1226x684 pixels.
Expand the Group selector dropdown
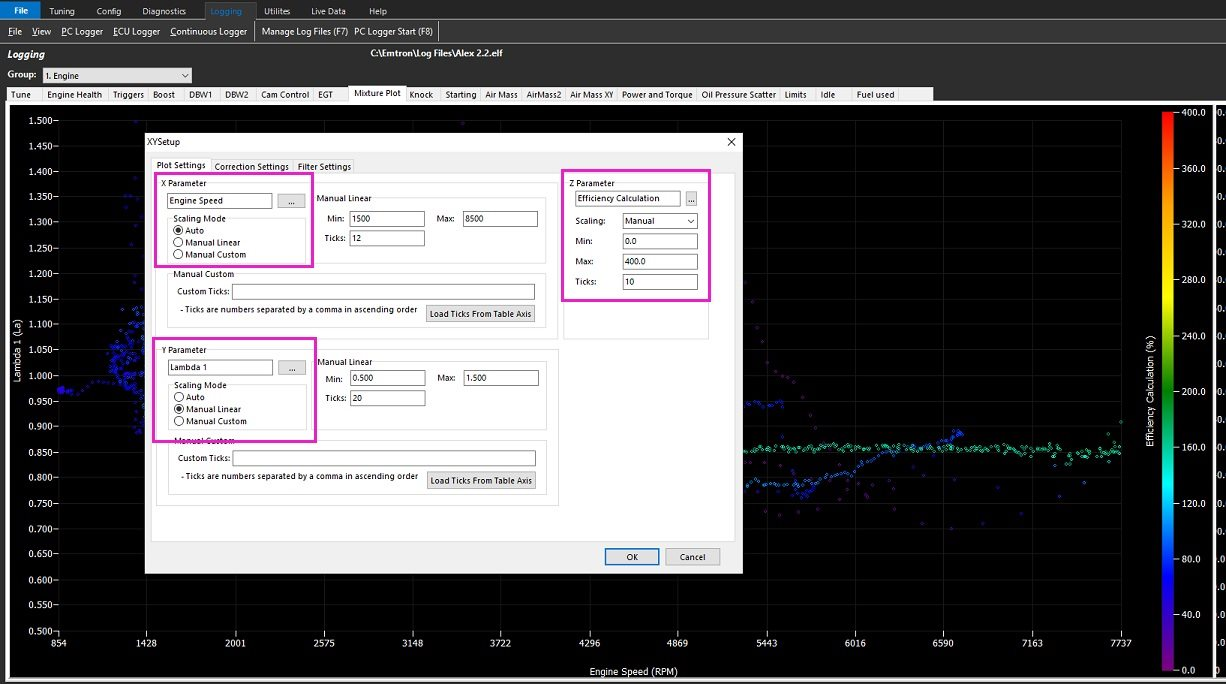(x=117, y=75)
